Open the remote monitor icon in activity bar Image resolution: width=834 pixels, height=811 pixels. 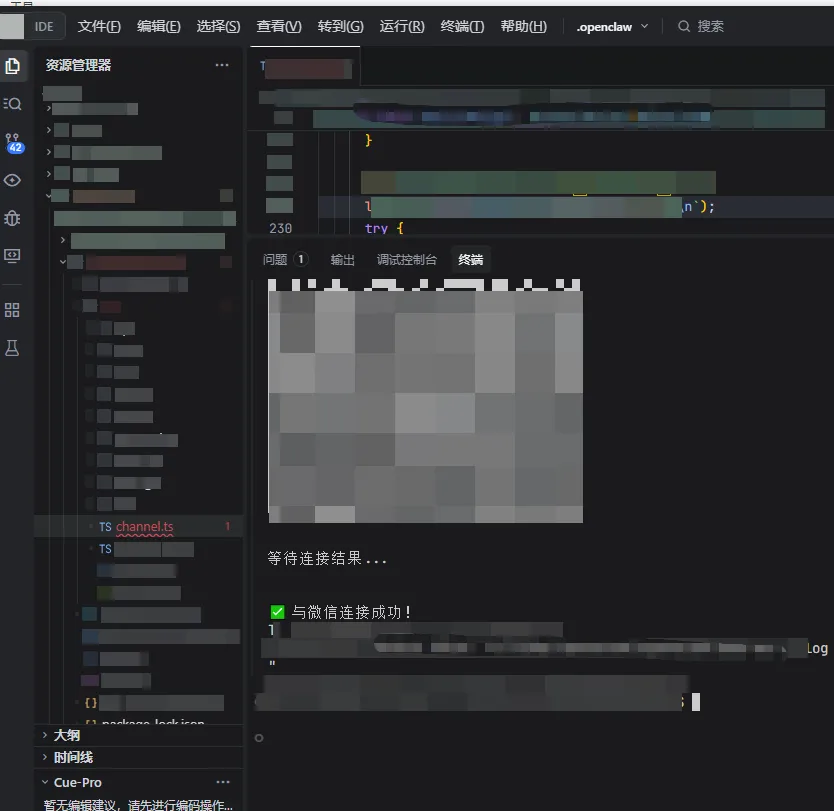click(12, 256)
